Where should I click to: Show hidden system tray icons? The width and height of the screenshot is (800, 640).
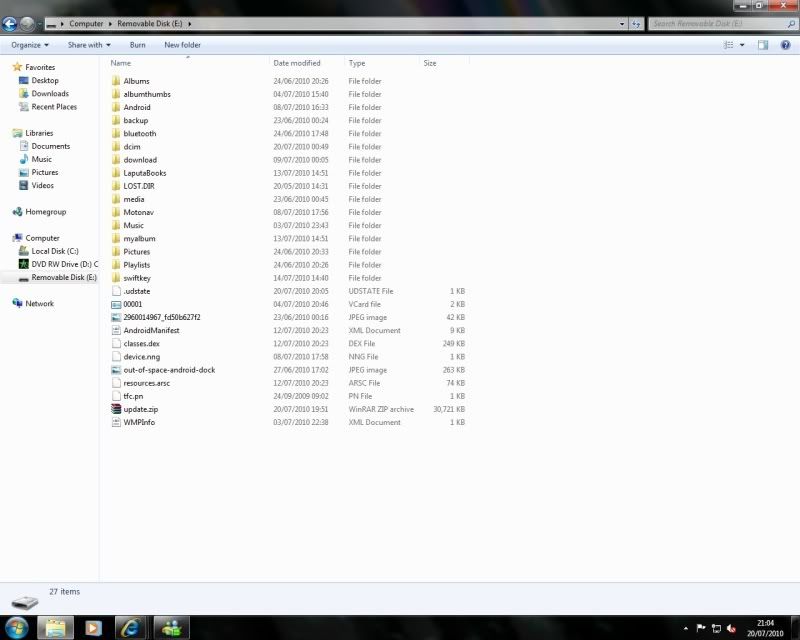coord(686,628)
